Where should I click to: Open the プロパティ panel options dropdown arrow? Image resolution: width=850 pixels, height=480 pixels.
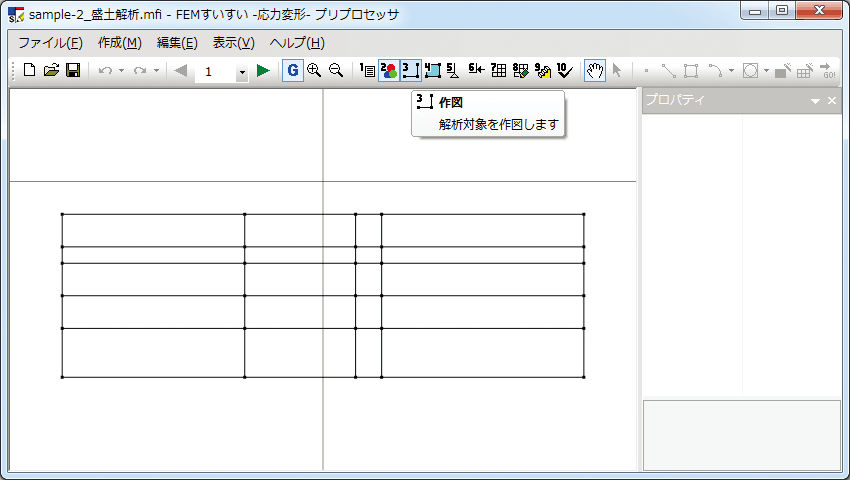point(815,101)
